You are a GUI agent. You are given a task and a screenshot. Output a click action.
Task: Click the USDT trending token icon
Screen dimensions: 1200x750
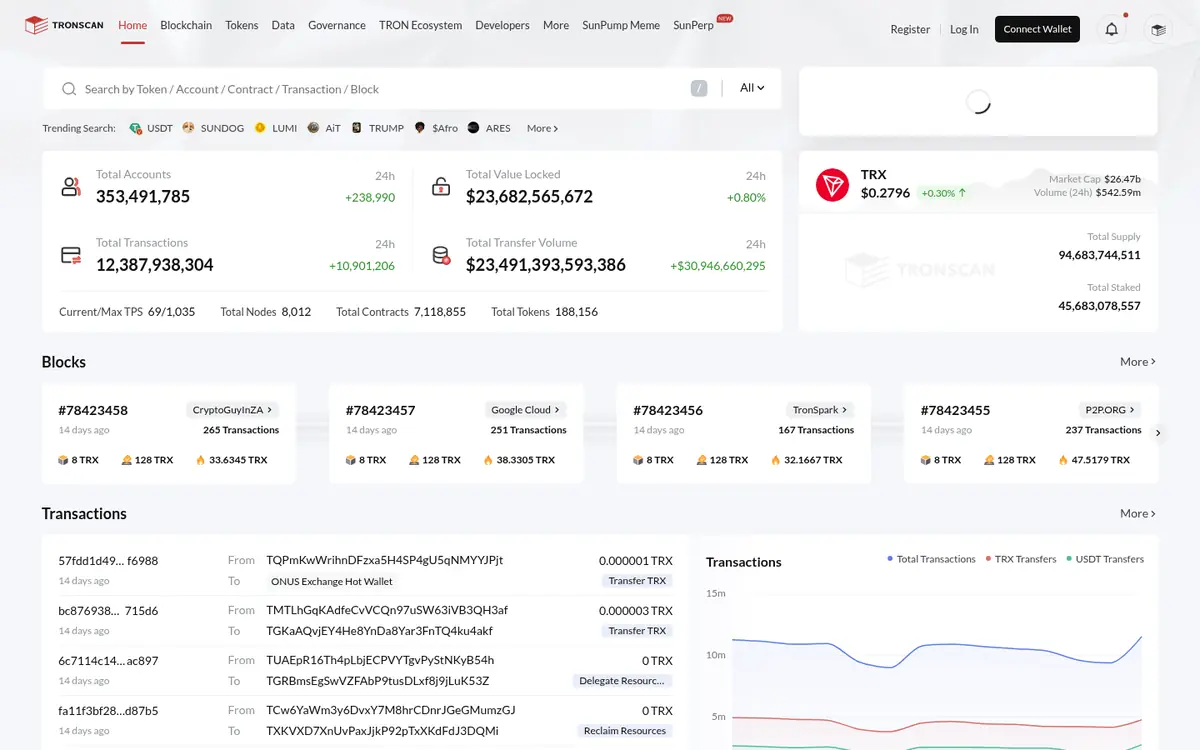[136, 128]
